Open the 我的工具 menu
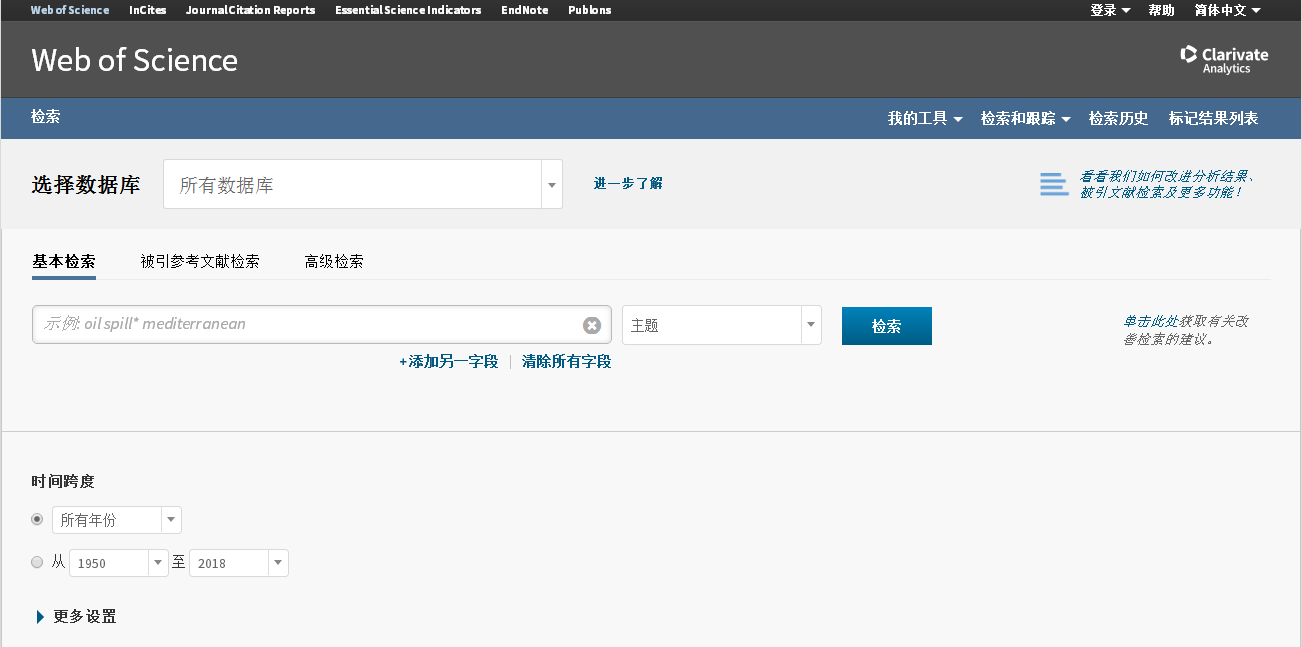The image size is (1302, 647). click(x=925, y=118)
